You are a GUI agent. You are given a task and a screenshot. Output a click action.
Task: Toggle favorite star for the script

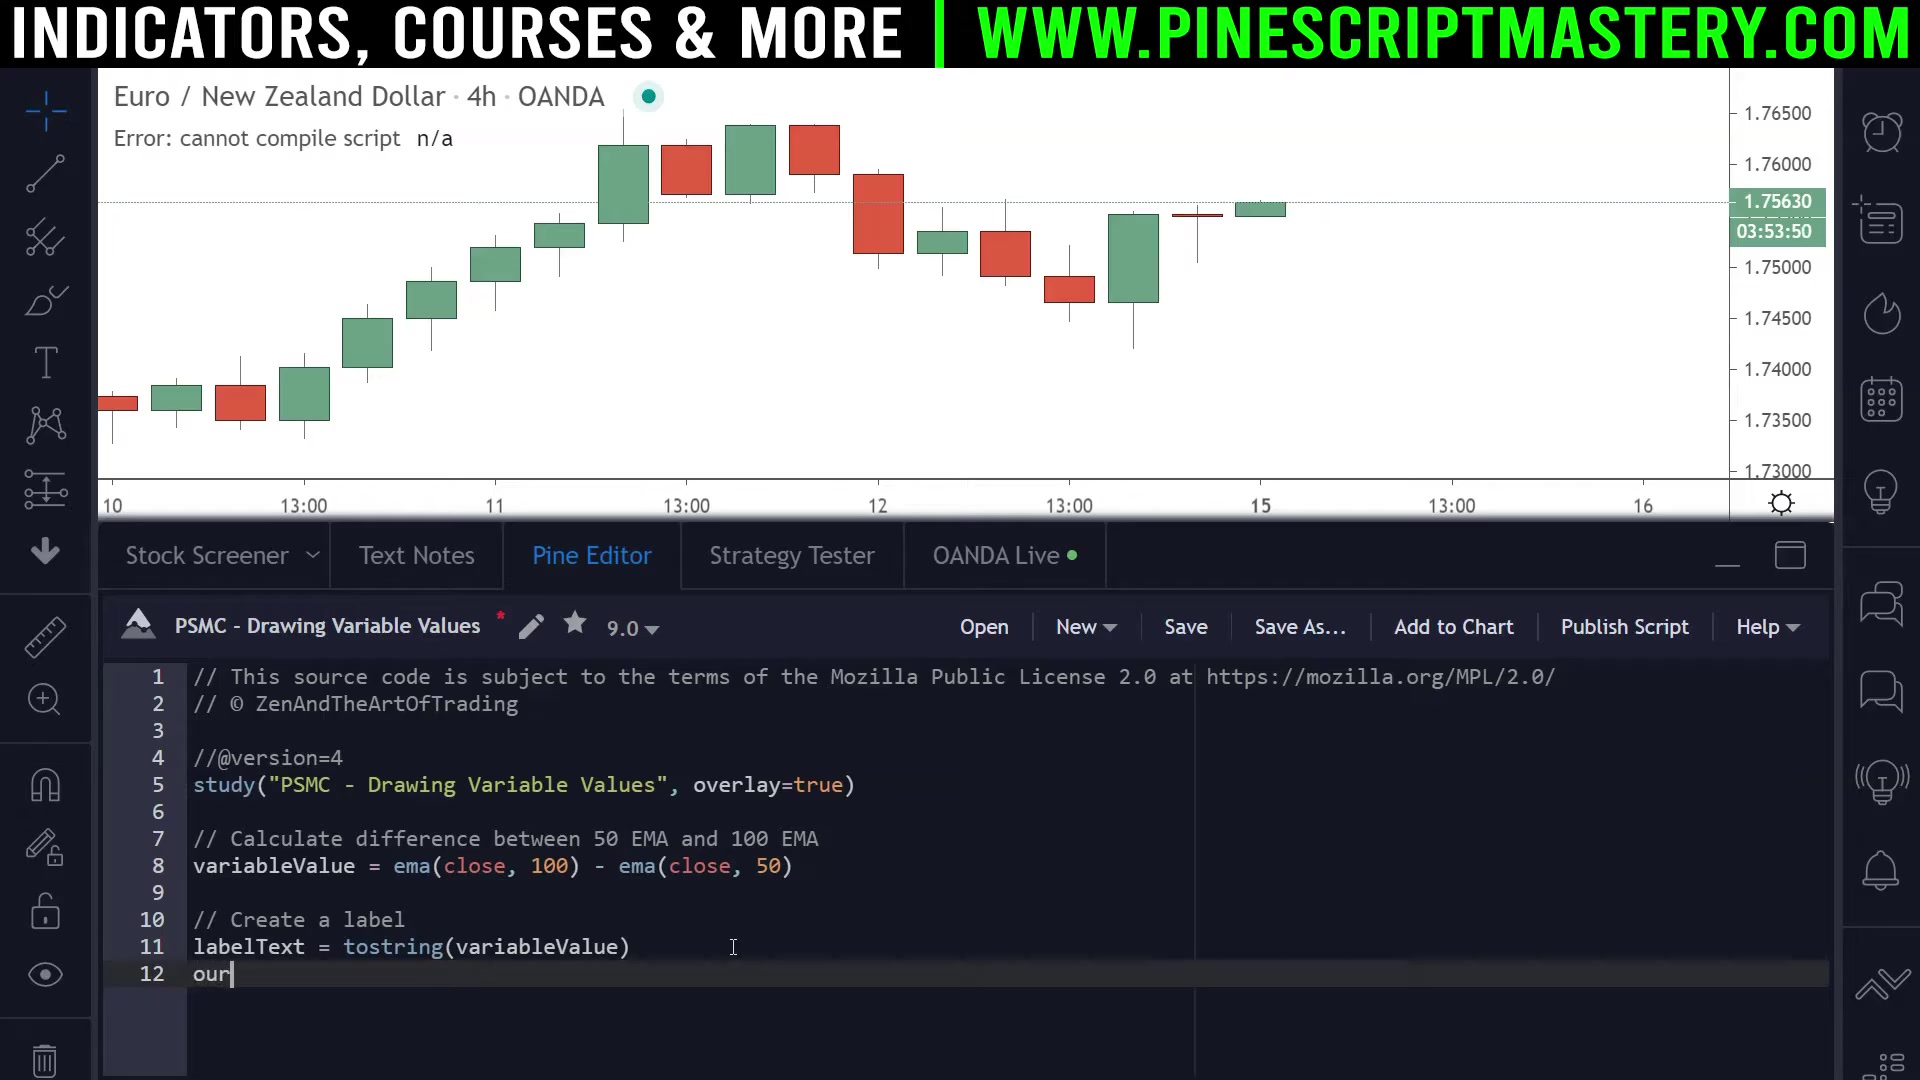(575, 624)
